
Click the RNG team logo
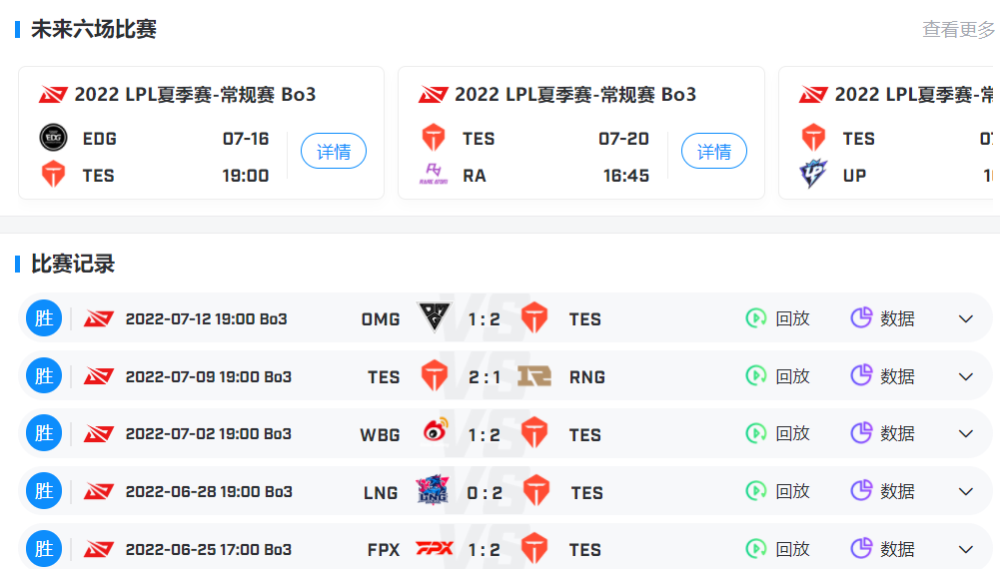coord(535,376)
